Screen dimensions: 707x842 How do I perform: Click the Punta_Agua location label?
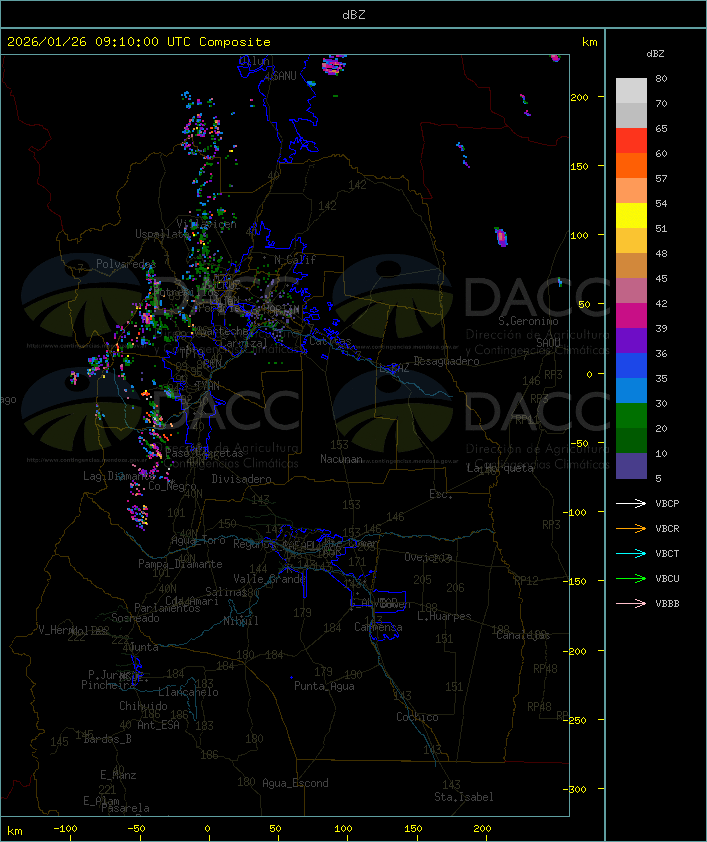pyautogui.click(x=325, y=686)
